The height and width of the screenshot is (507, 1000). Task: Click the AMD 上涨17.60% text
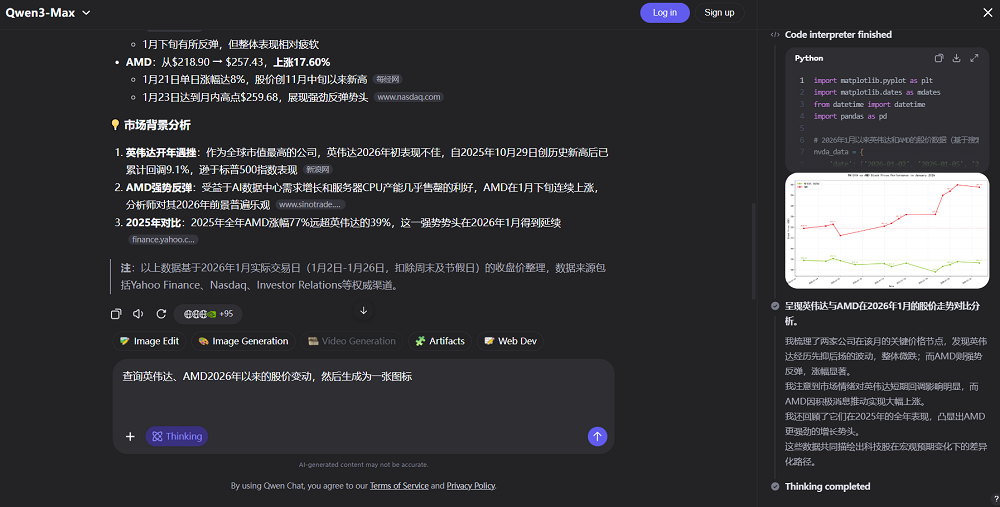228,62
